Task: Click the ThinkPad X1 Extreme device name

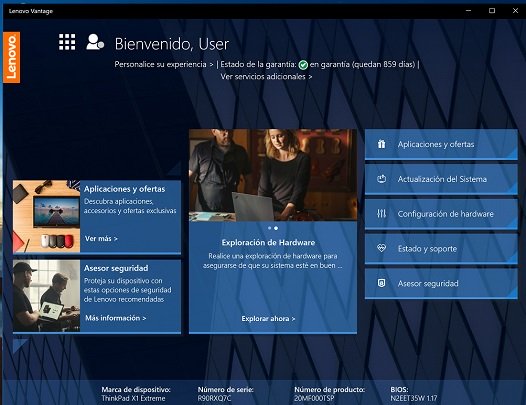Action: 133,399
